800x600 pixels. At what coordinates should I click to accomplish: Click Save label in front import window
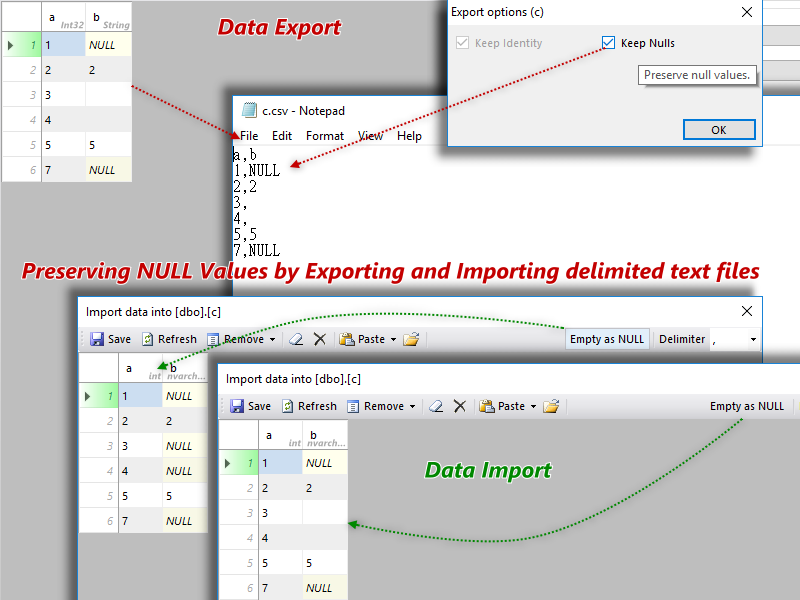coord(259,406)
